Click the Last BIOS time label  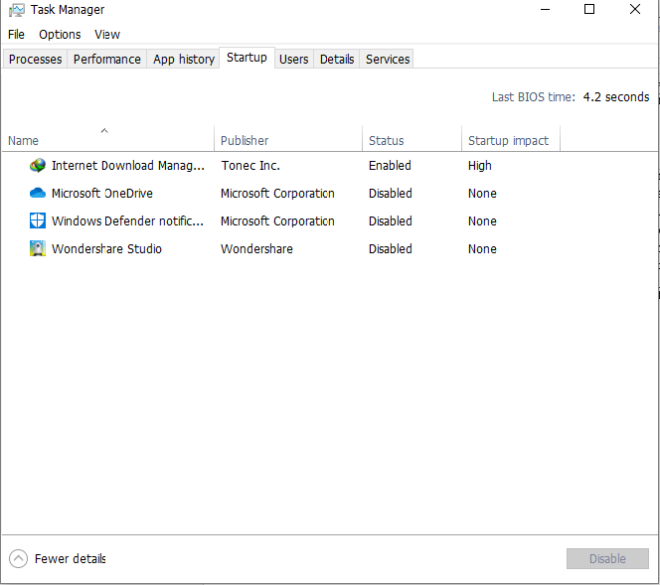pyautogui.click(x=533, y=97)
